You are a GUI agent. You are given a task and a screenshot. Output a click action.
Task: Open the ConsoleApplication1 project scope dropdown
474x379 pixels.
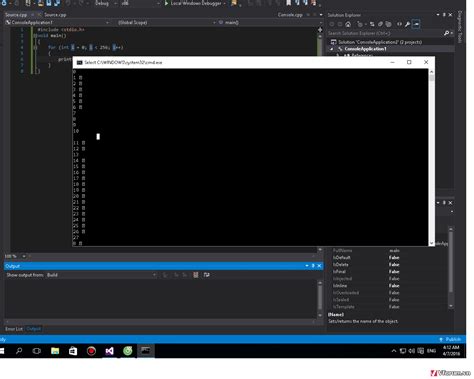click(x=57, y=23)
